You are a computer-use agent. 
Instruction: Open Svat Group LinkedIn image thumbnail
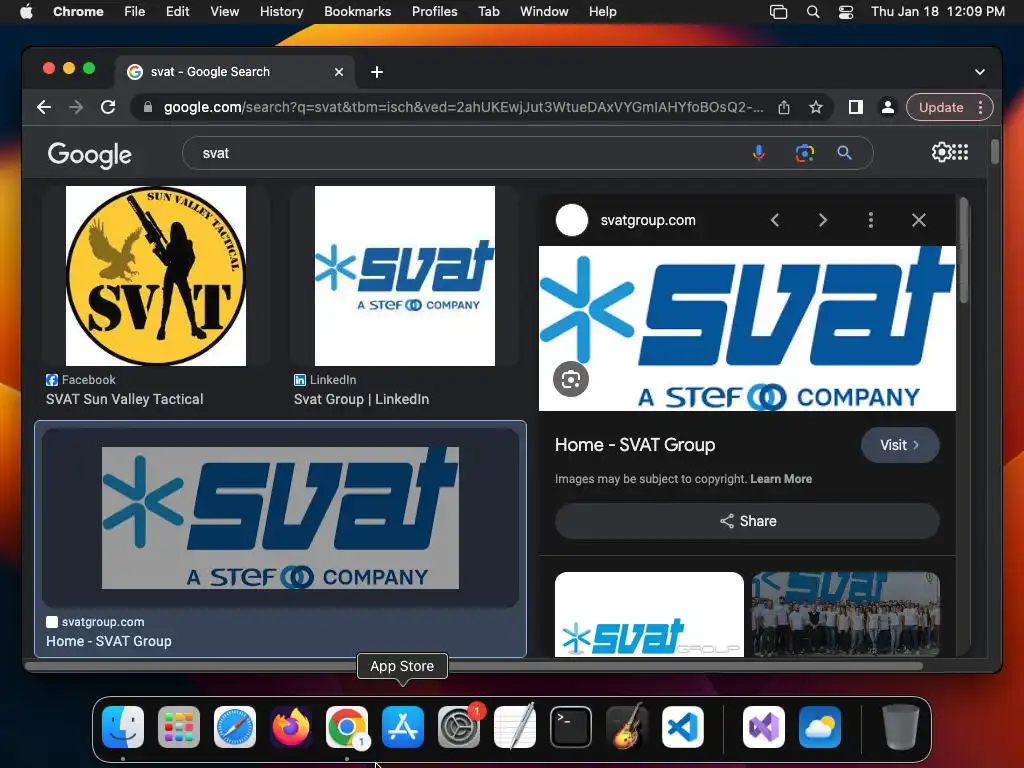(405, 276)
